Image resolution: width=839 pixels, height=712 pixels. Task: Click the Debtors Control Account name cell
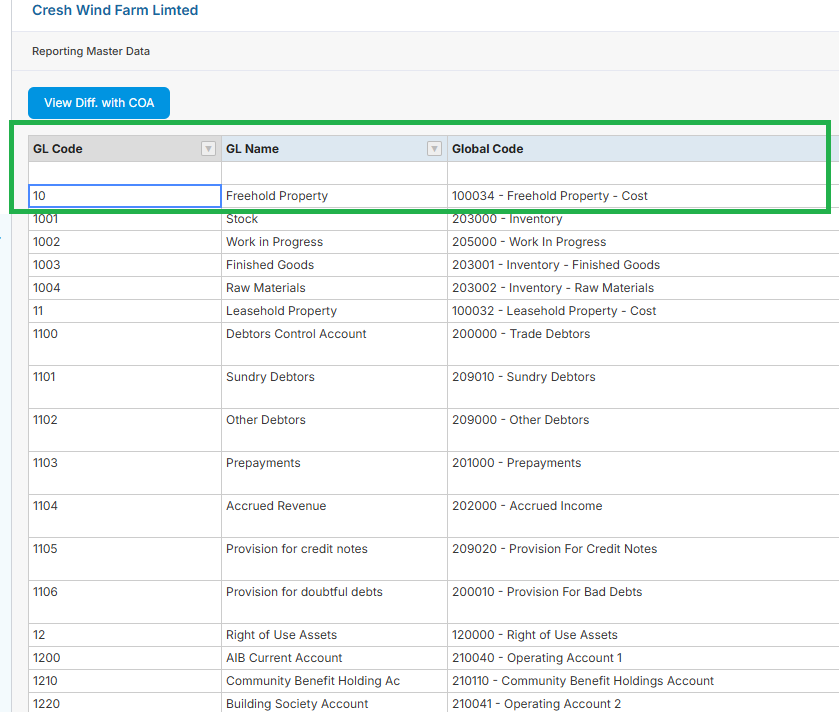click(x=334, y=344)
